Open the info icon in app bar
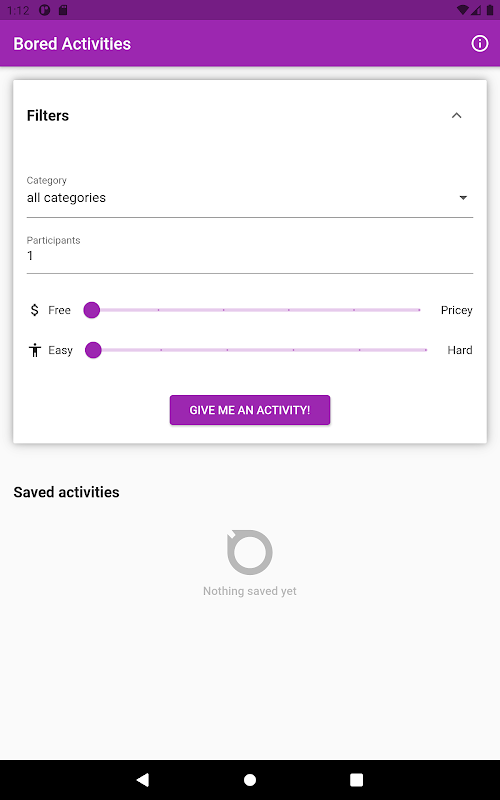Image resolution: width=500 pixels, height=800 pixels. pyautogui.click(x=479, y=43)
